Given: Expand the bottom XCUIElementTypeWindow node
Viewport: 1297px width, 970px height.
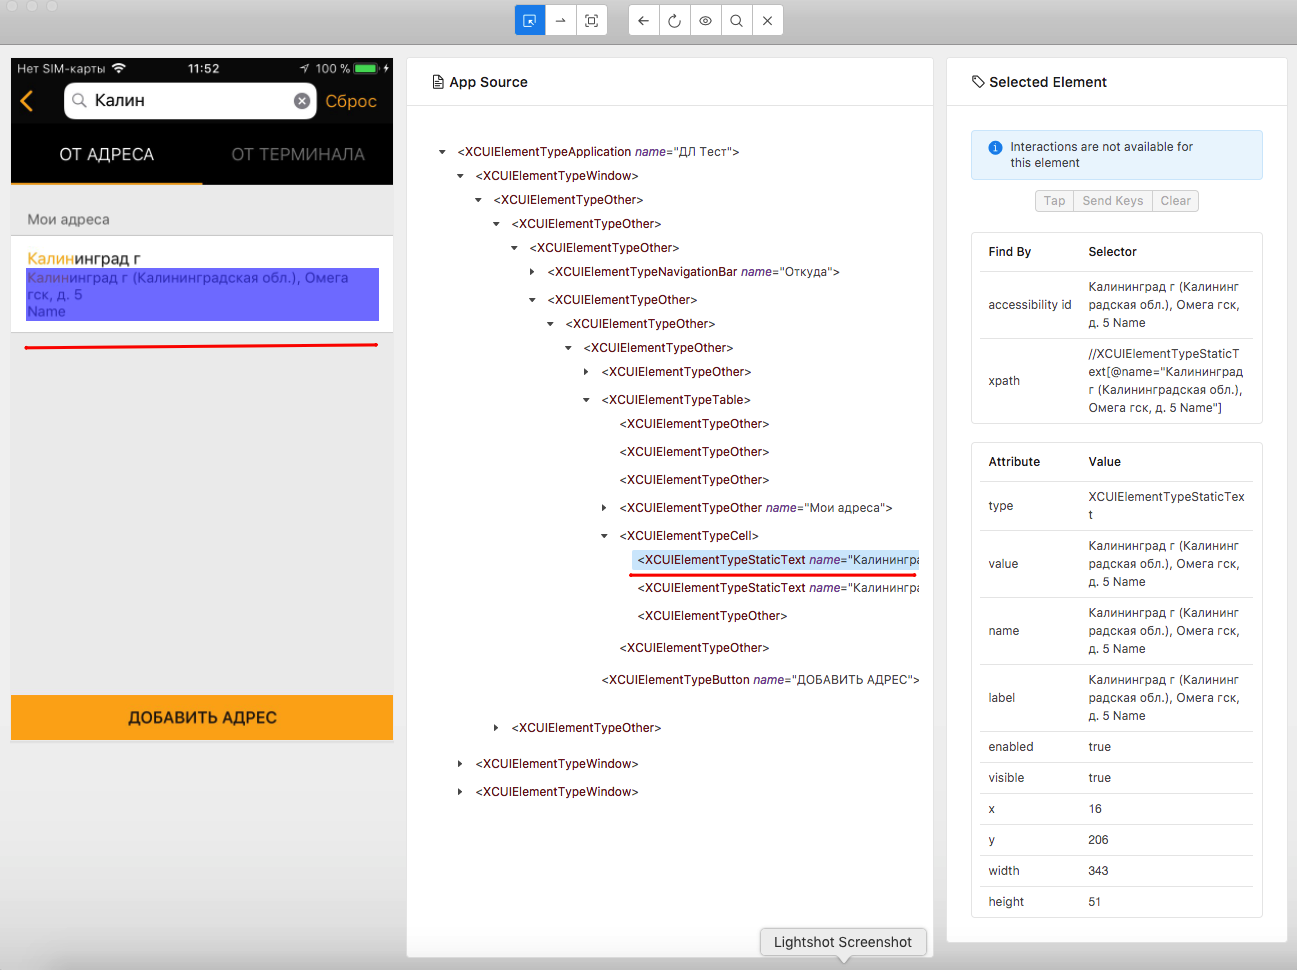Looking at the screenshot, I should point(460,791).
